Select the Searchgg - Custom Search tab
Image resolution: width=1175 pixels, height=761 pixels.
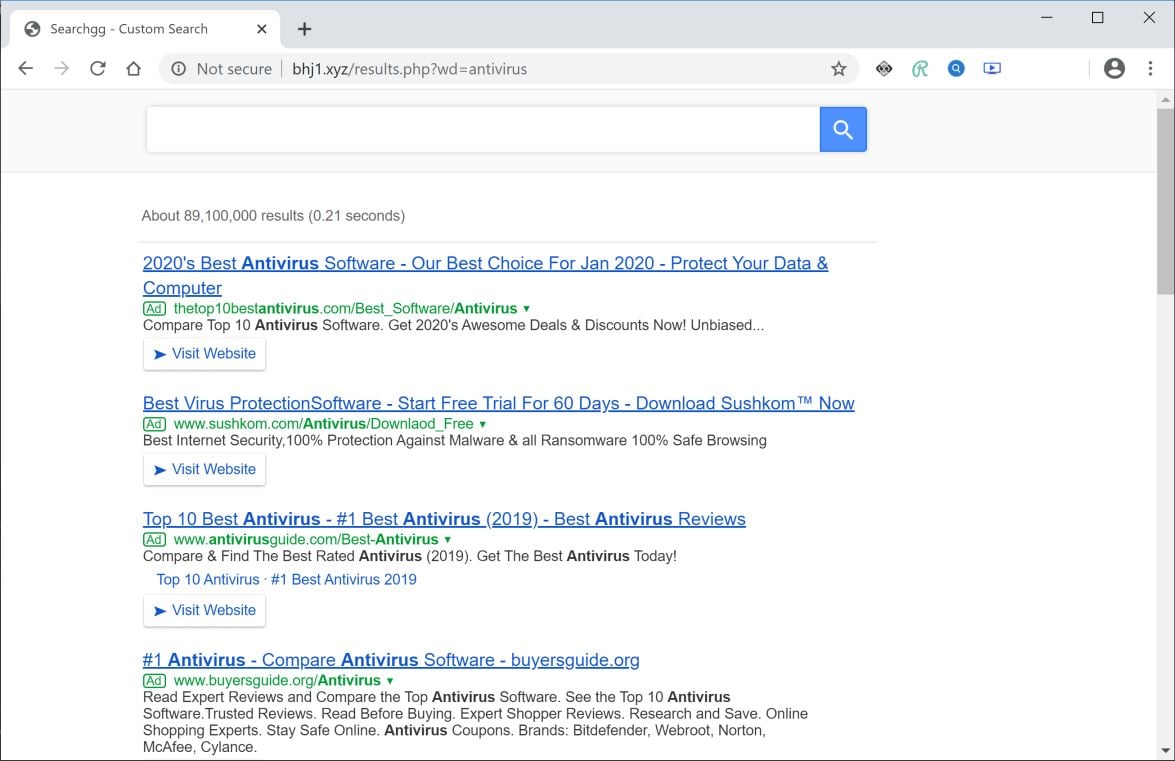pos(129,29)
